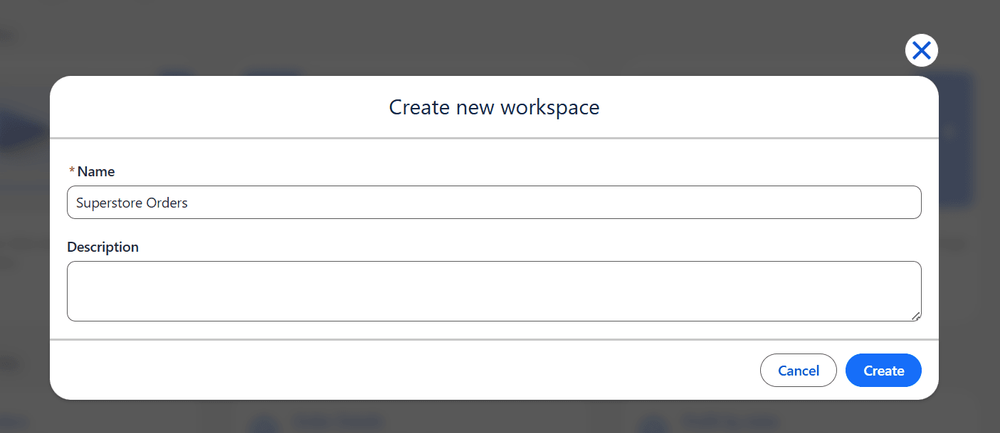Screen dimensions: 1000x433
Task: Click the Description field label
Action: pyautogui.click(x=103, y=247)
